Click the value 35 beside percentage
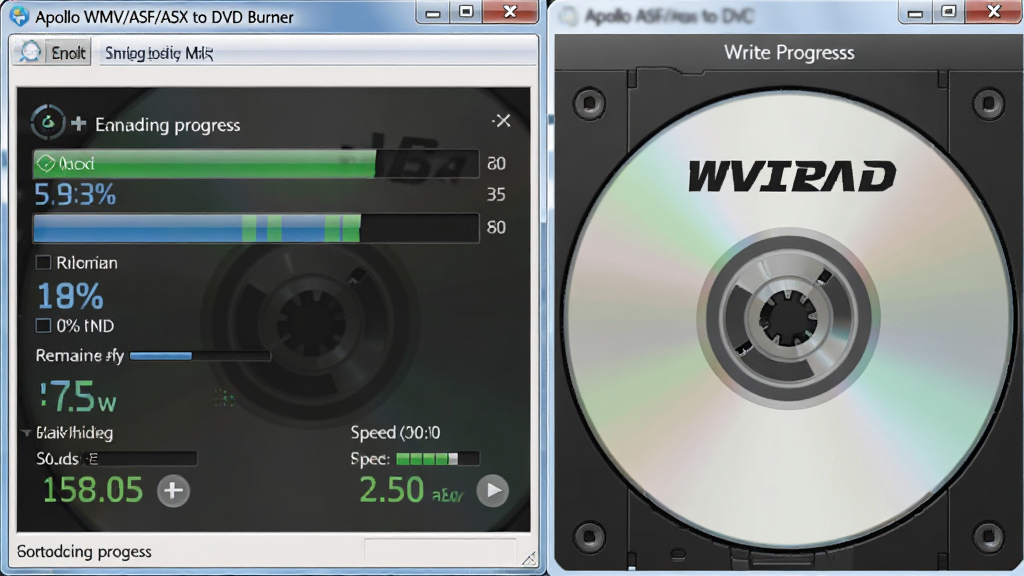Screen dimensions: 1024x576 coord(496,195)
